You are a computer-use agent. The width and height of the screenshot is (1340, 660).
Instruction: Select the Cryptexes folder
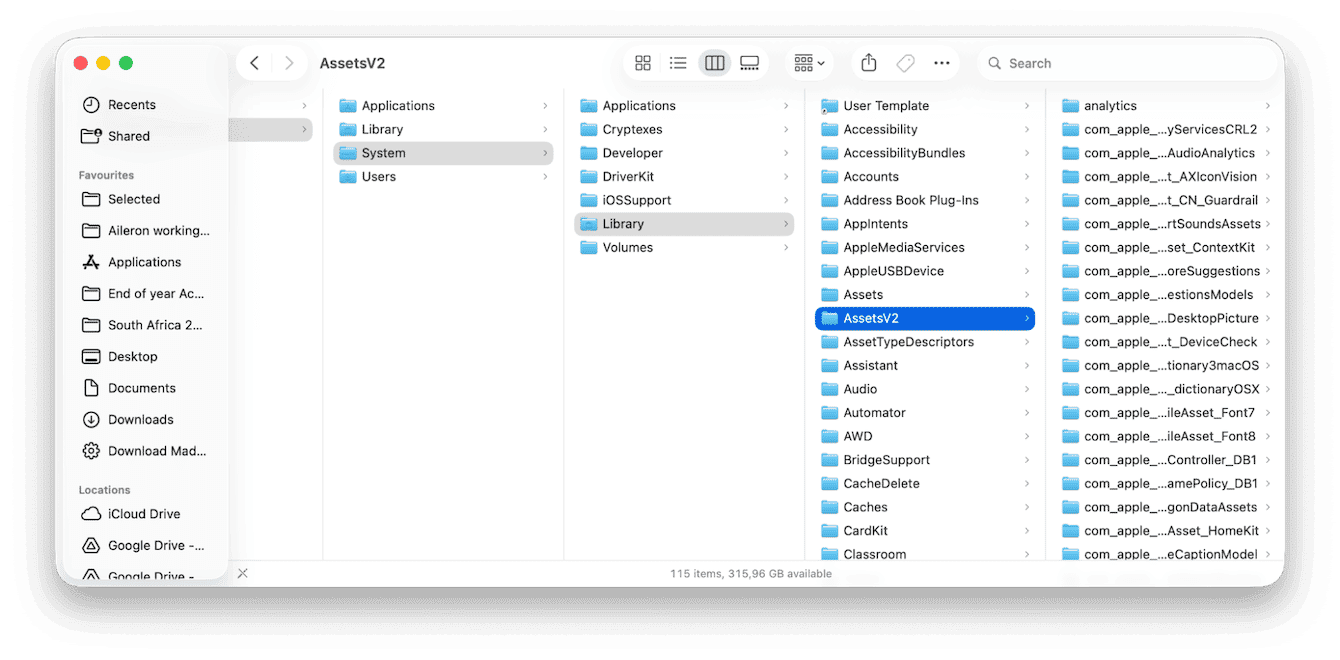(684, 129)
